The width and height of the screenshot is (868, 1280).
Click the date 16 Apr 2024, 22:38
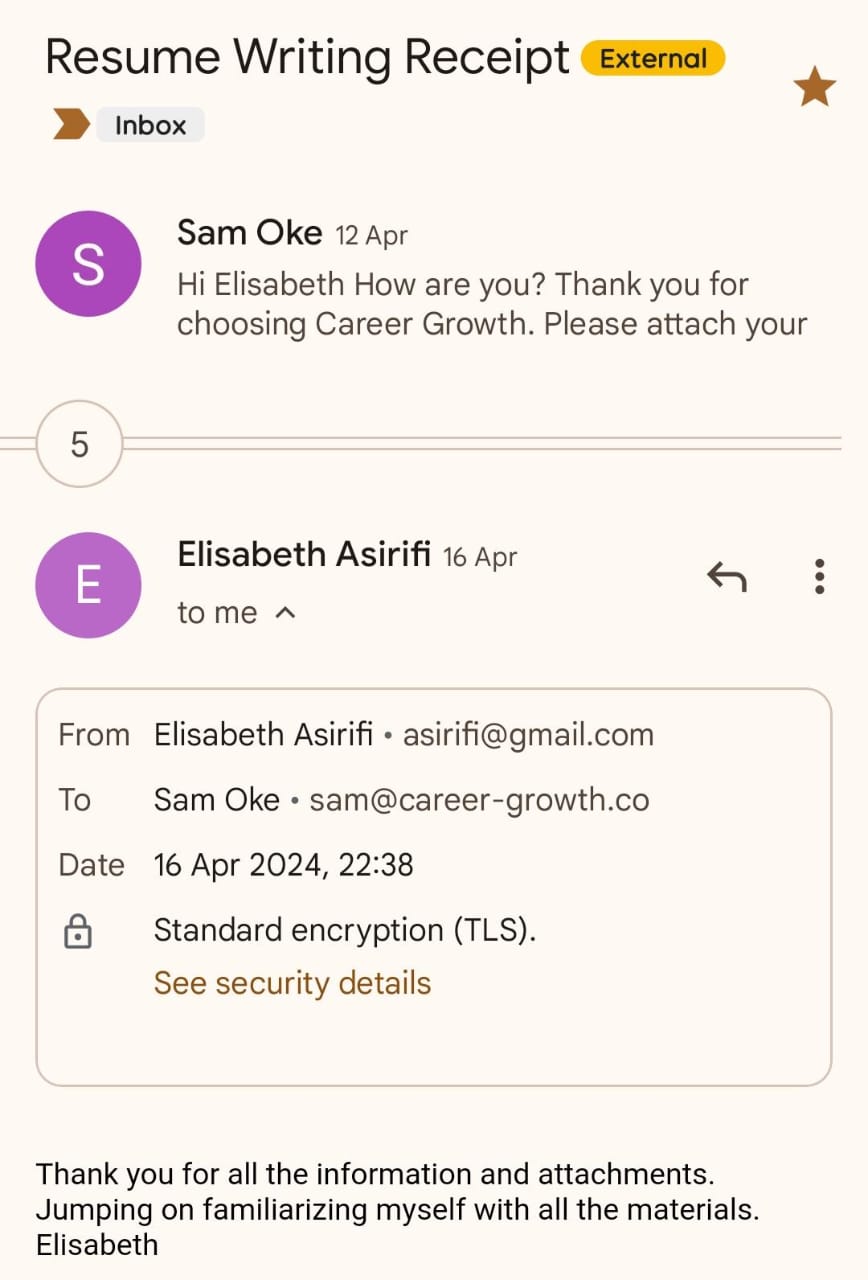283,865
